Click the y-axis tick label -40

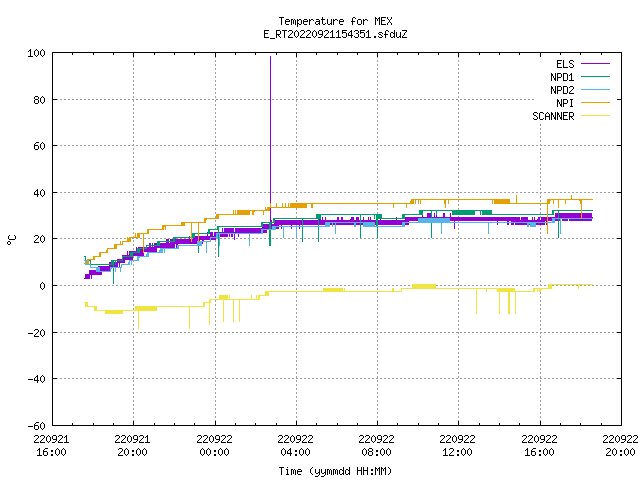point(36,379)
